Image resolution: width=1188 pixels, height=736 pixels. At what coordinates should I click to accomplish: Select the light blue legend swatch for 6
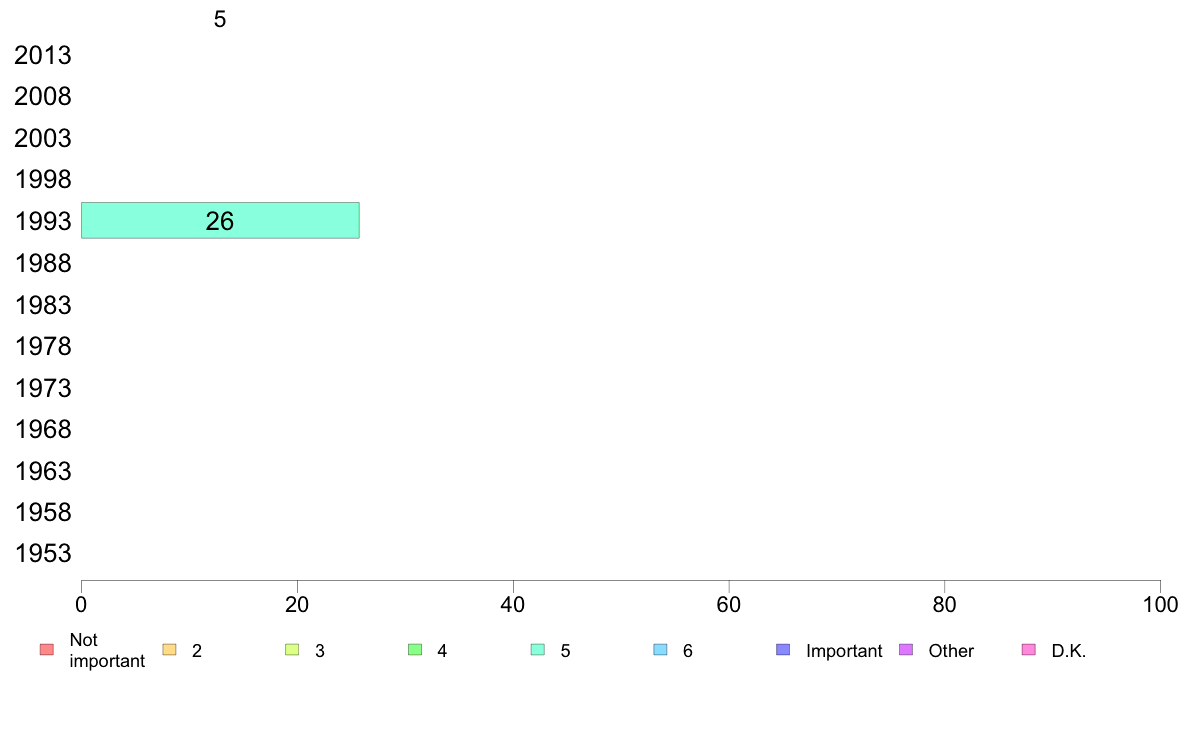pyautogui.click(x=660, y=650)
